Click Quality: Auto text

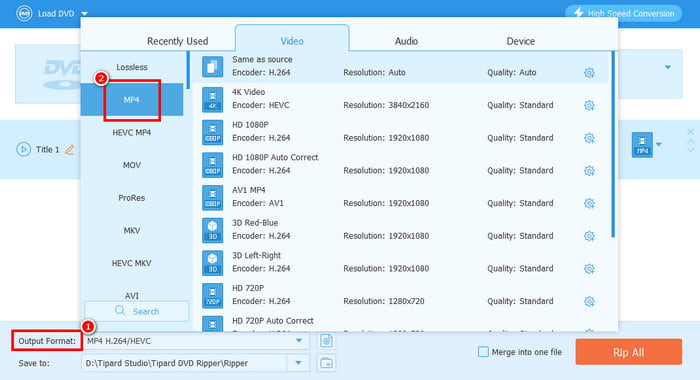[x=512, y=72]
